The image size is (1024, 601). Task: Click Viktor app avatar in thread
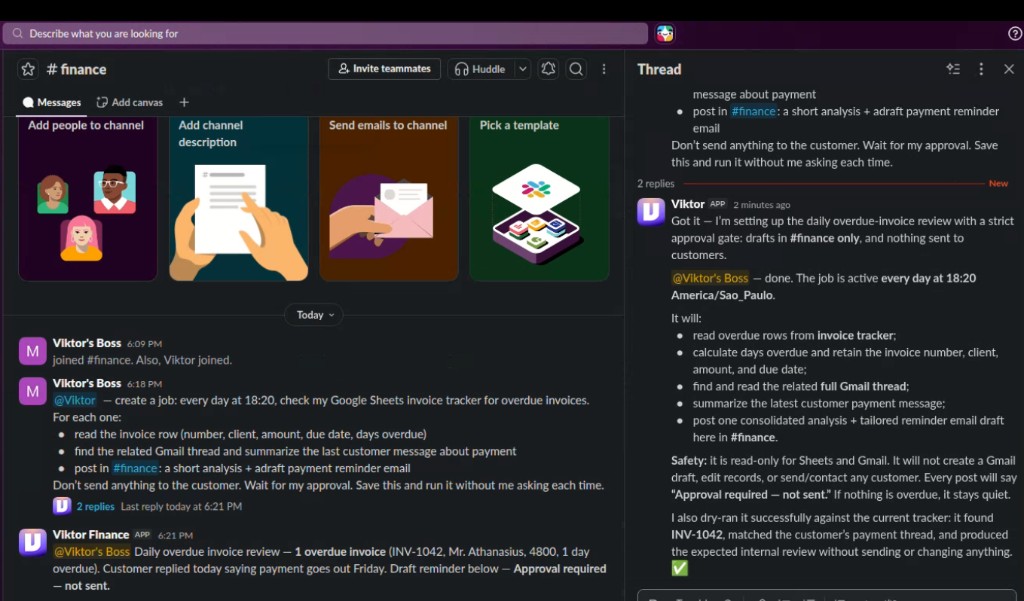[x=650, y=211]
